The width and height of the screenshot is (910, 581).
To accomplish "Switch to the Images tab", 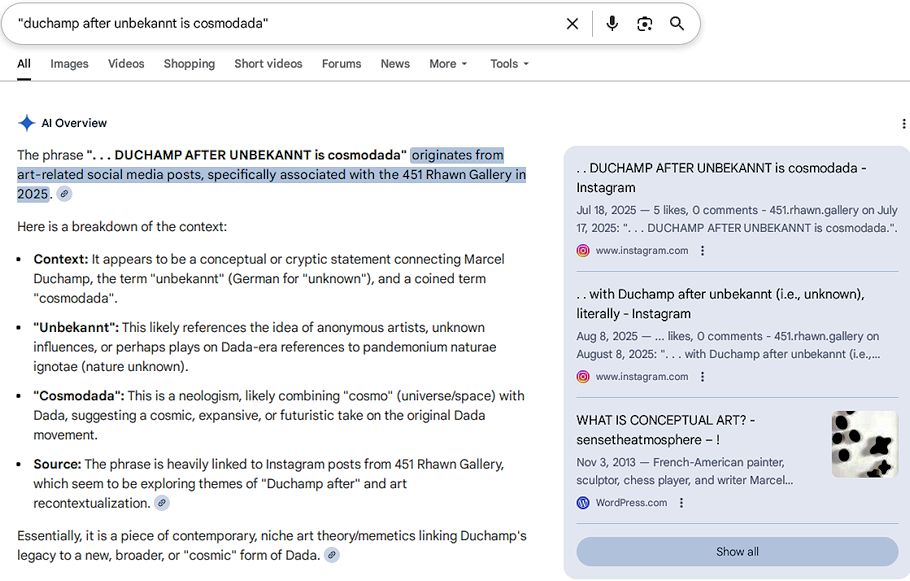I will 69,64.
